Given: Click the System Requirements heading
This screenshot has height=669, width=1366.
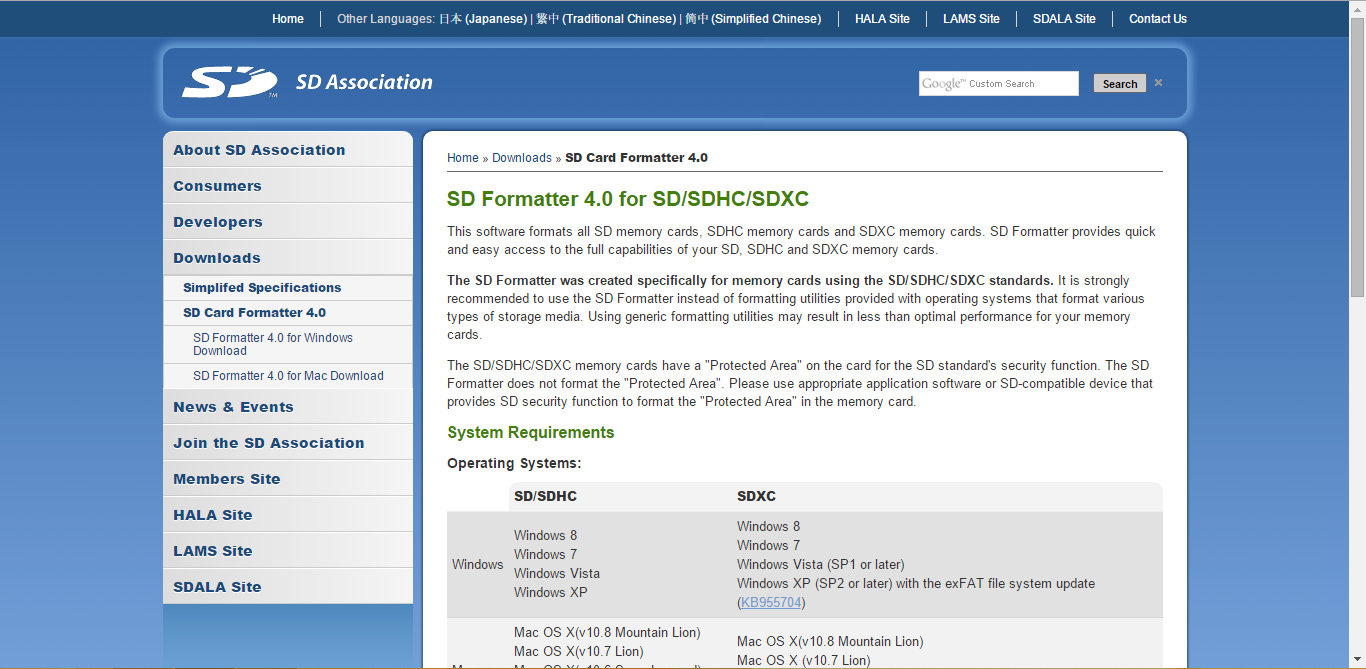Looking at the screenshot, I should [x=531, y=433].
